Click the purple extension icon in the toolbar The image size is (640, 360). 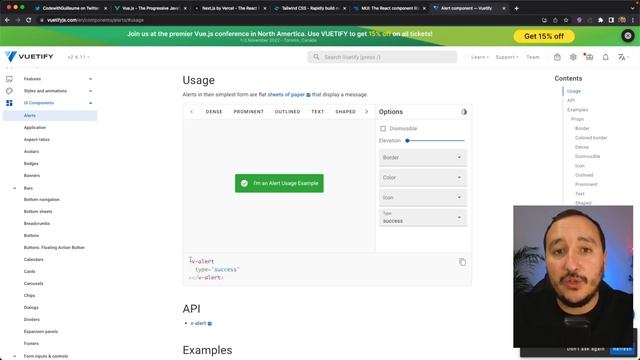click(x=579, y=20)
